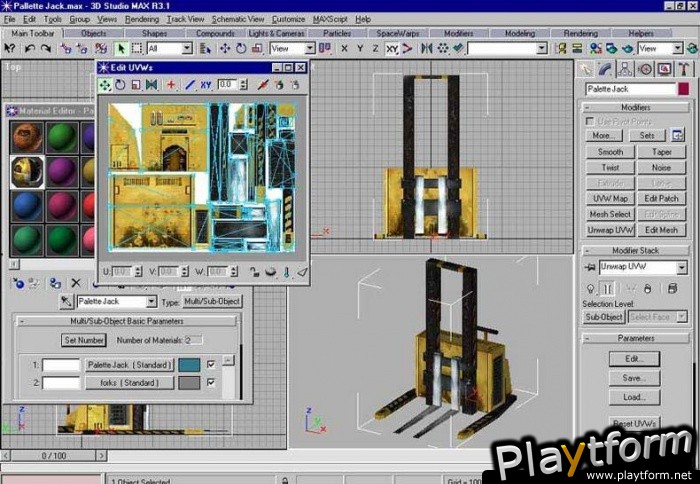This screenshot has width=700, height=484.
Task: Select Rotate tool in Edit UVWs window
Action: [x=120, y=85]
